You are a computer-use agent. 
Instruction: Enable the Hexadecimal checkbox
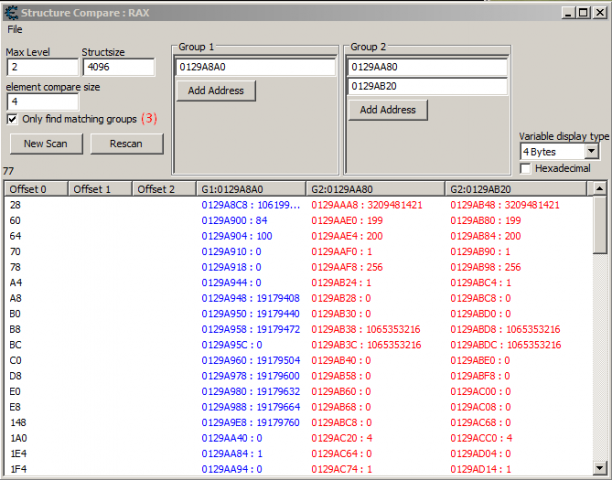tap(526, 168)
